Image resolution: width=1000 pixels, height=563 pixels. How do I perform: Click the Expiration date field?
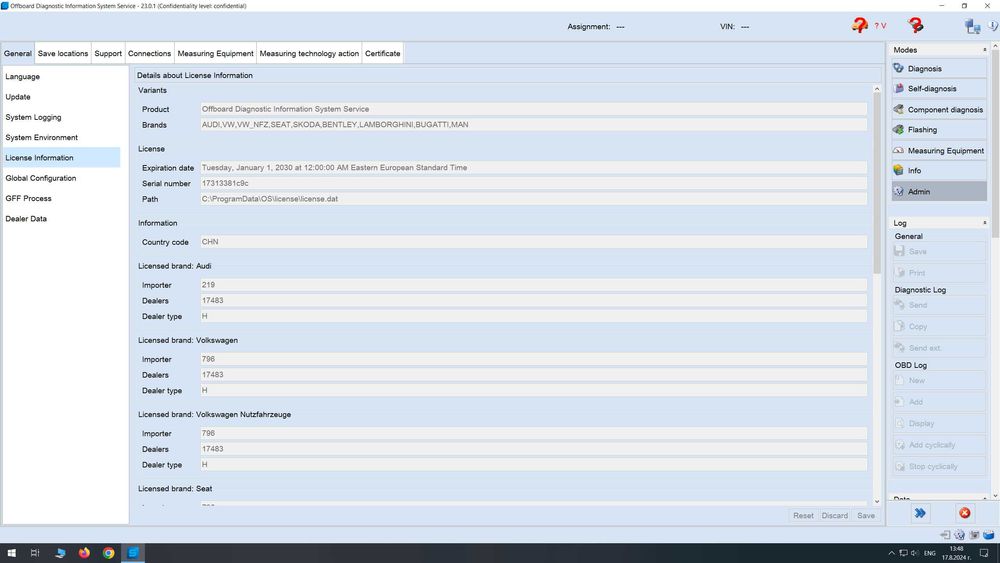click(533, 168)
